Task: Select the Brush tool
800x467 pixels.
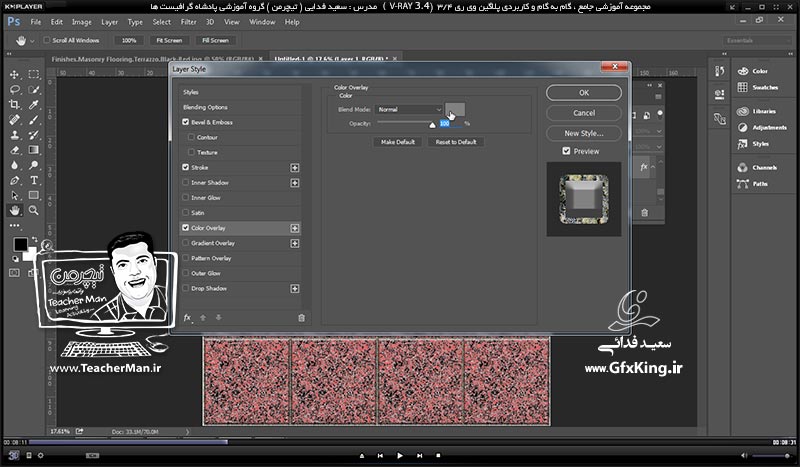Action: (x=34, y=120)
